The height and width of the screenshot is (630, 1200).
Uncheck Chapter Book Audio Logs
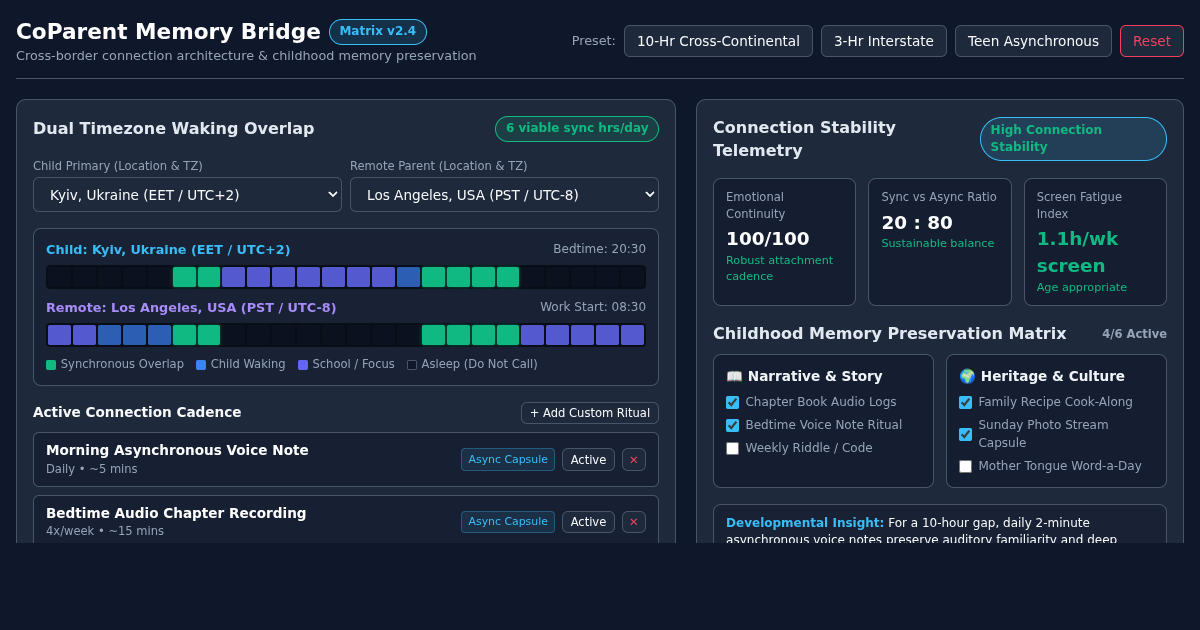(x=733, y=402)
